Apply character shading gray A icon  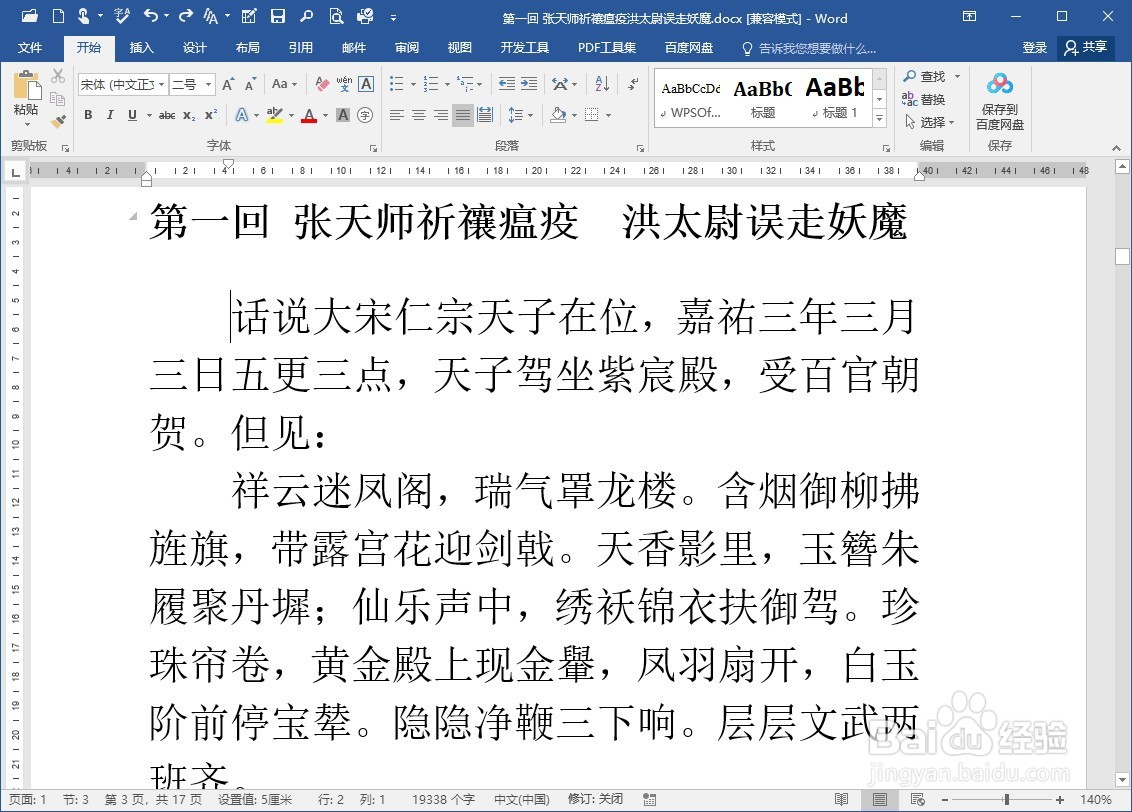[343, 115]
